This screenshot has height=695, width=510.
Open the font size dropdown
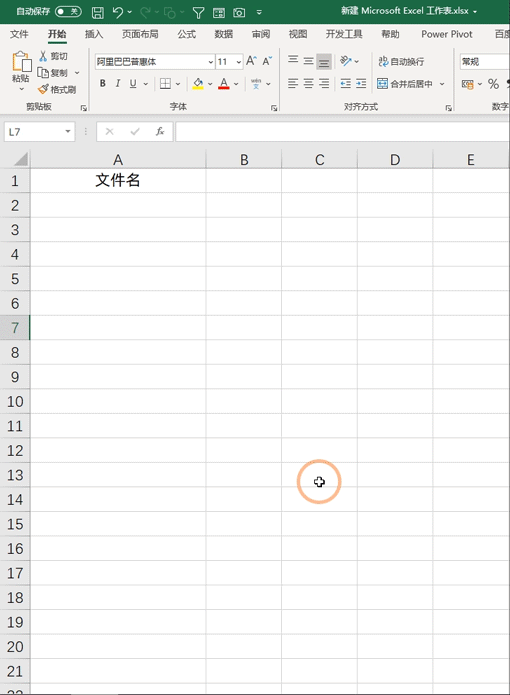[239, 62]
